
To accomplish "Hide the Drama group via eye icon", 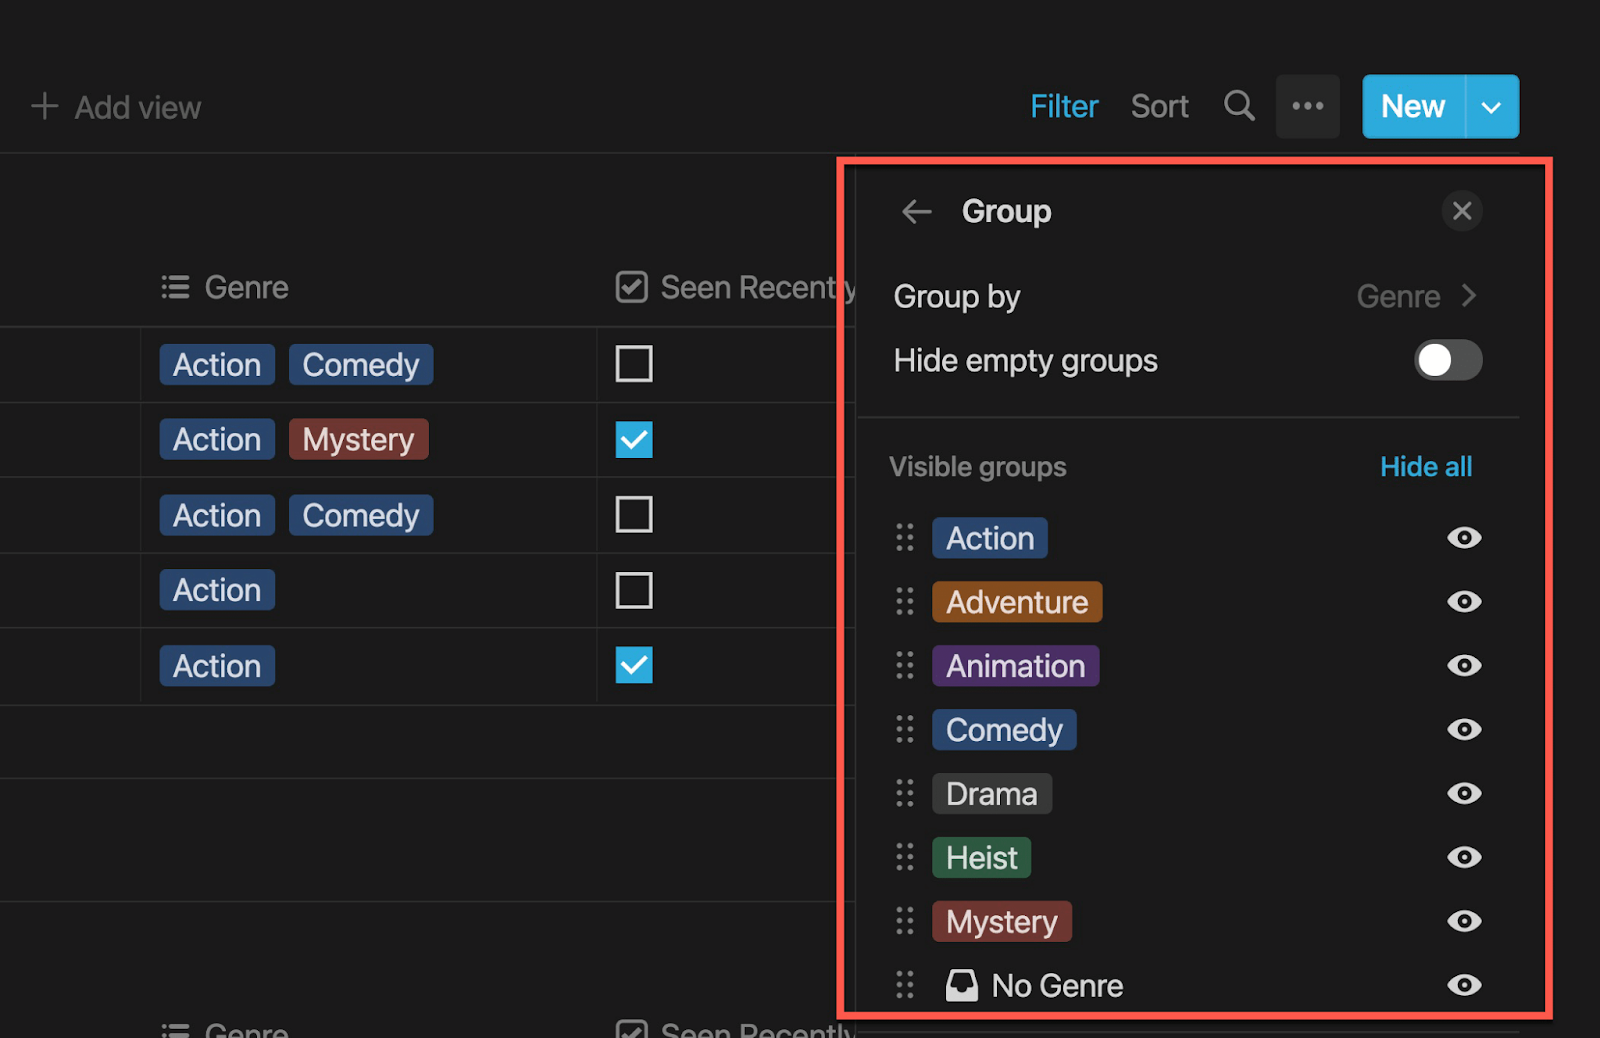I will click(x=1464, y=794).
